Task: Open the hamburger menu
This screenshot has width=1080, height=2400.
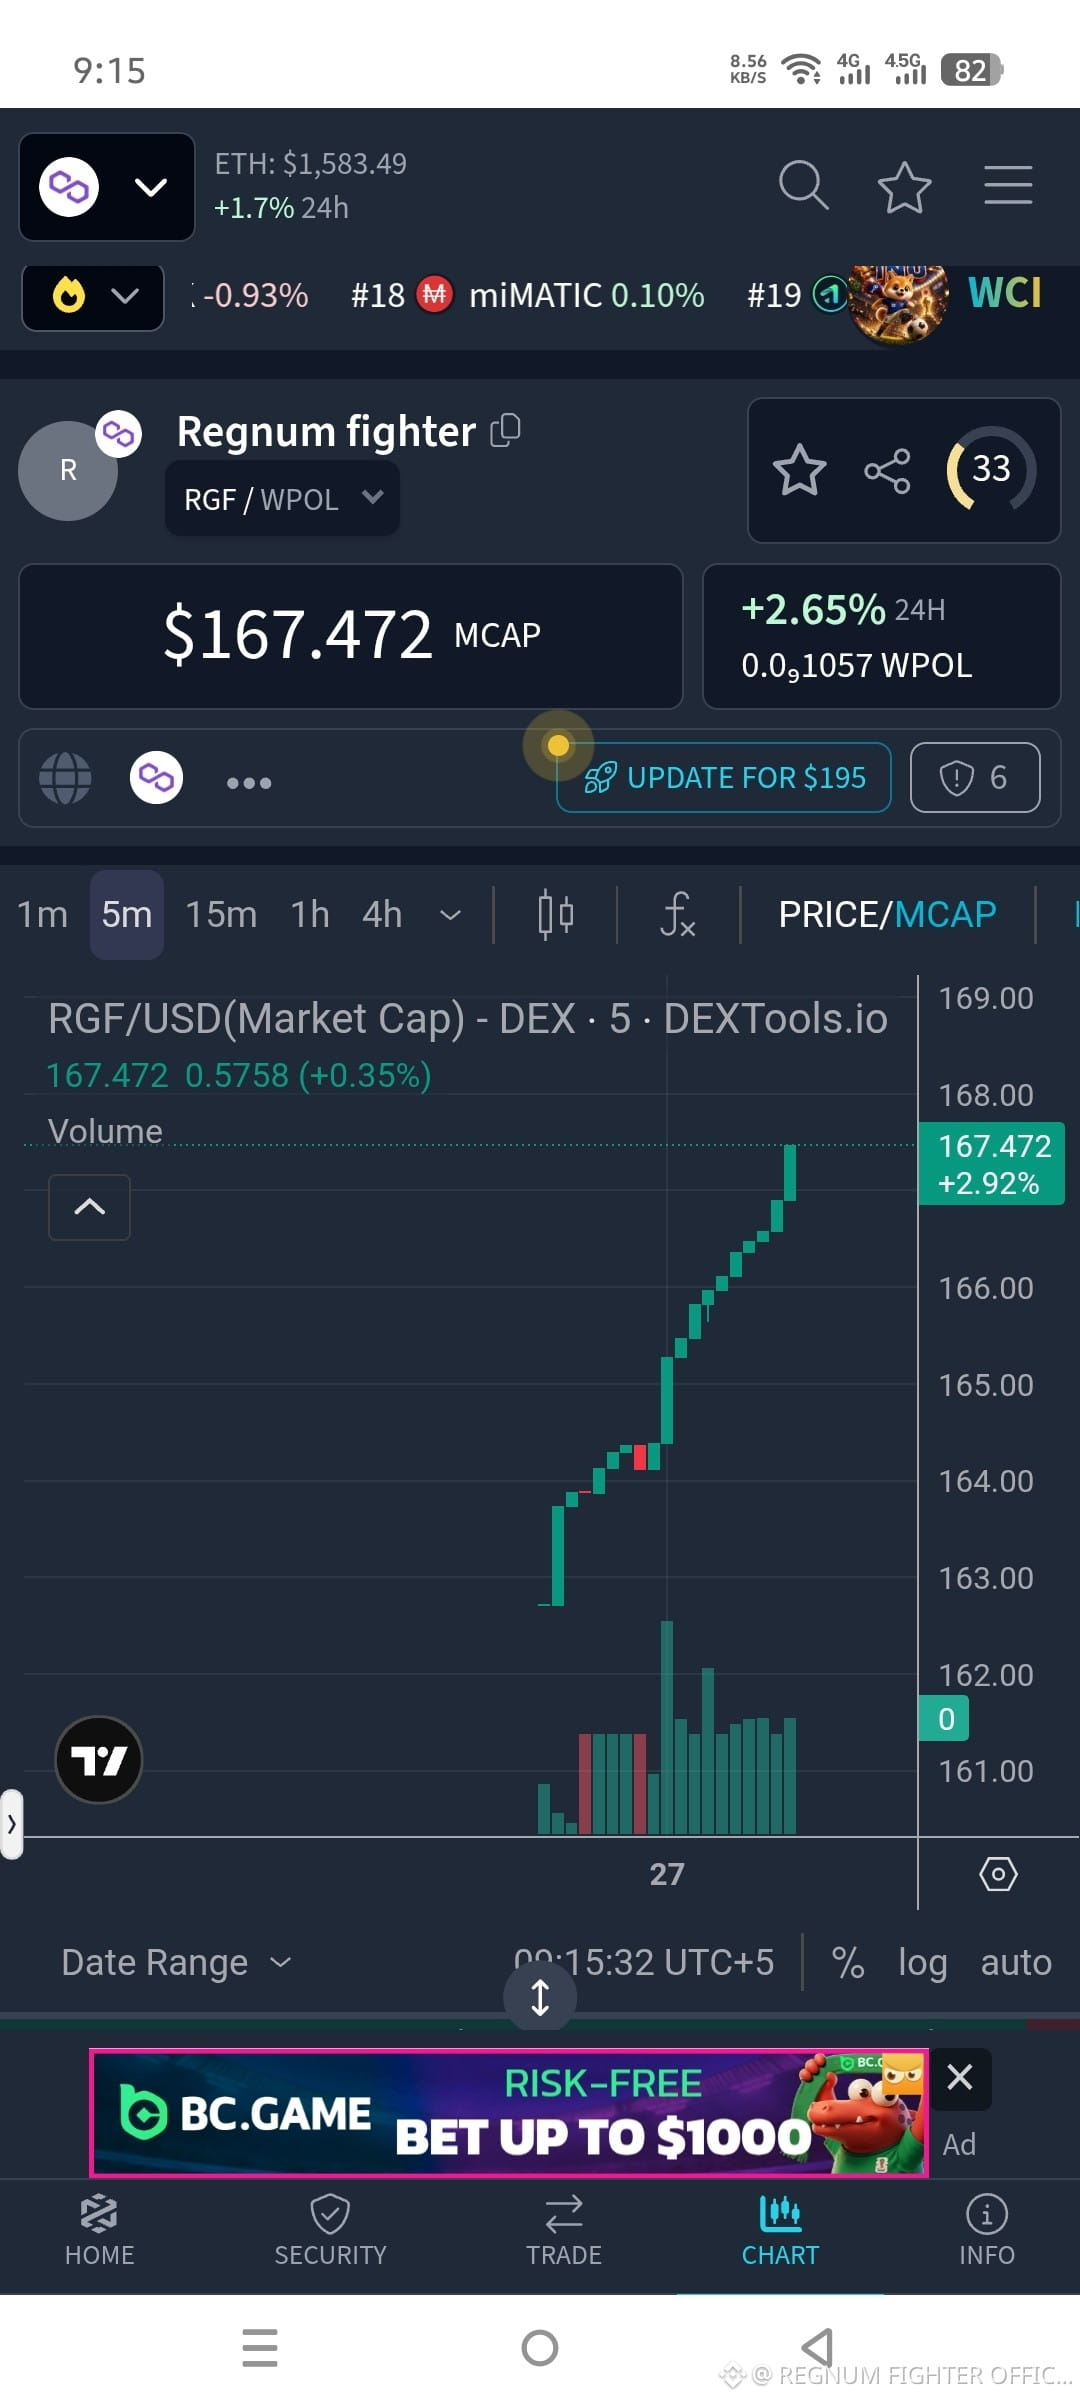Action: [x=1008, y=185]
